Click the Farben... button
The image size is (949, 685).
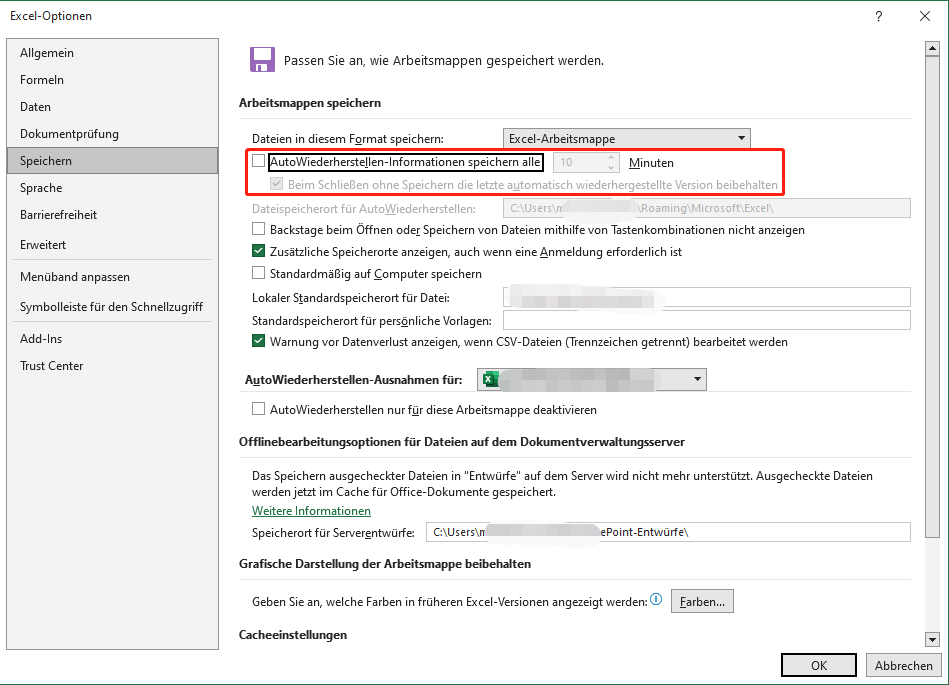702,601
